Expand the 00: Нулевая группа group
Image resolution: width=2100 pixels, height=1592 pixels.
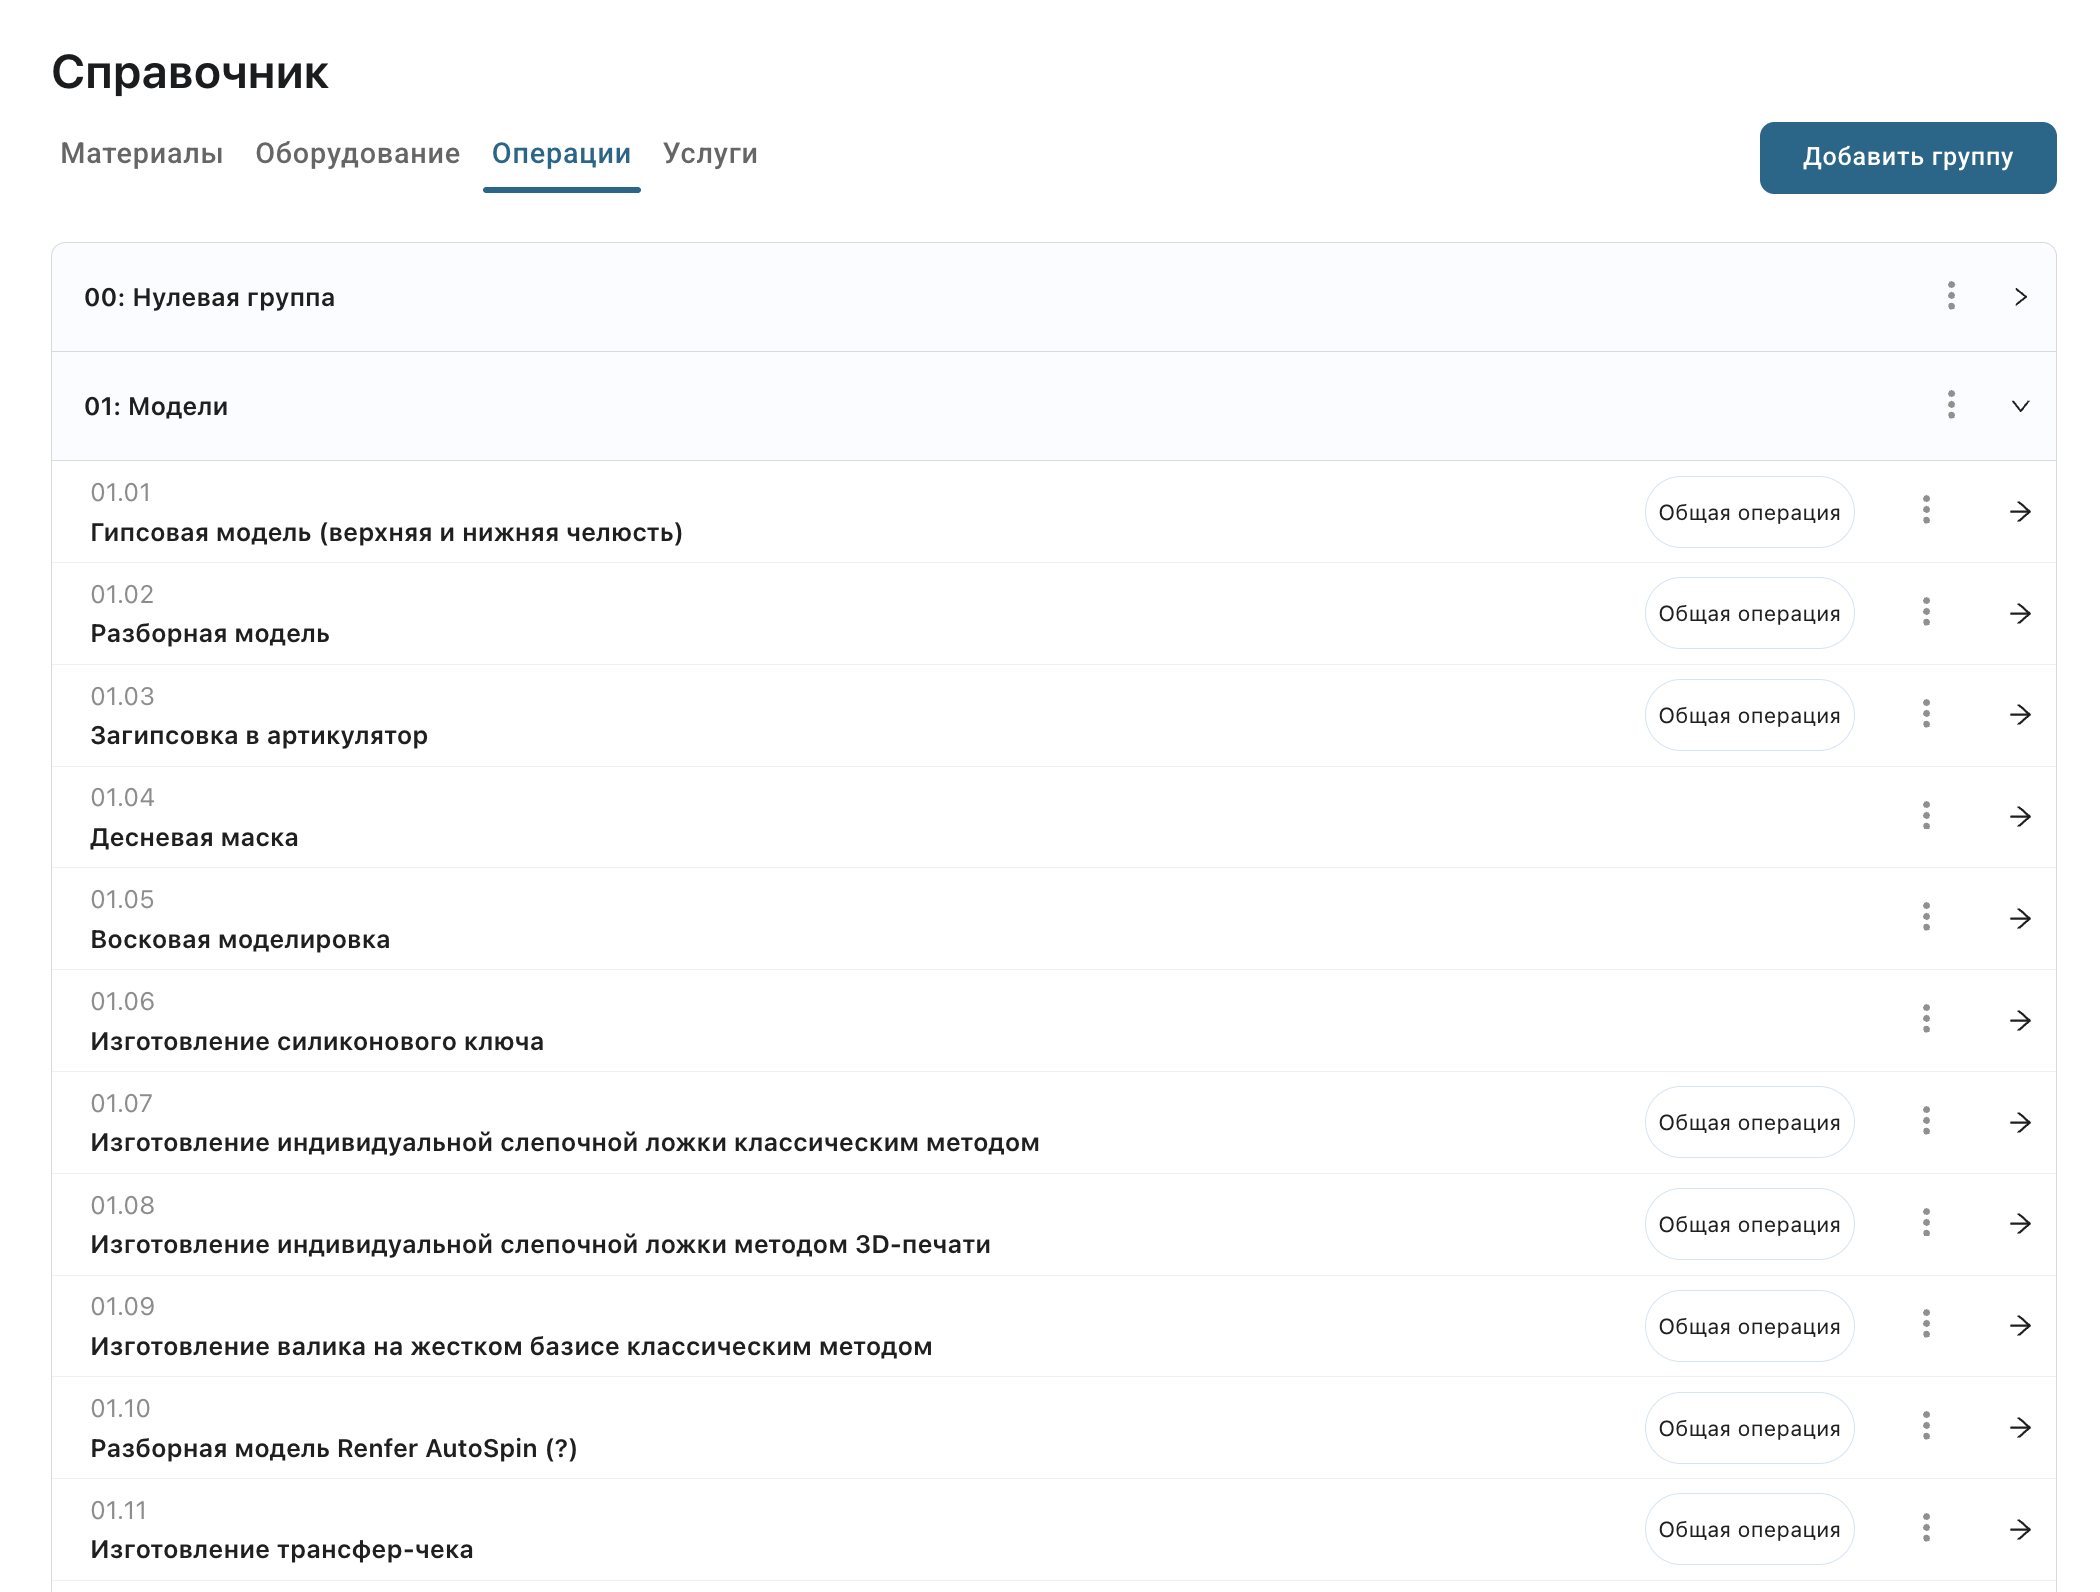tap(2020, 297)
